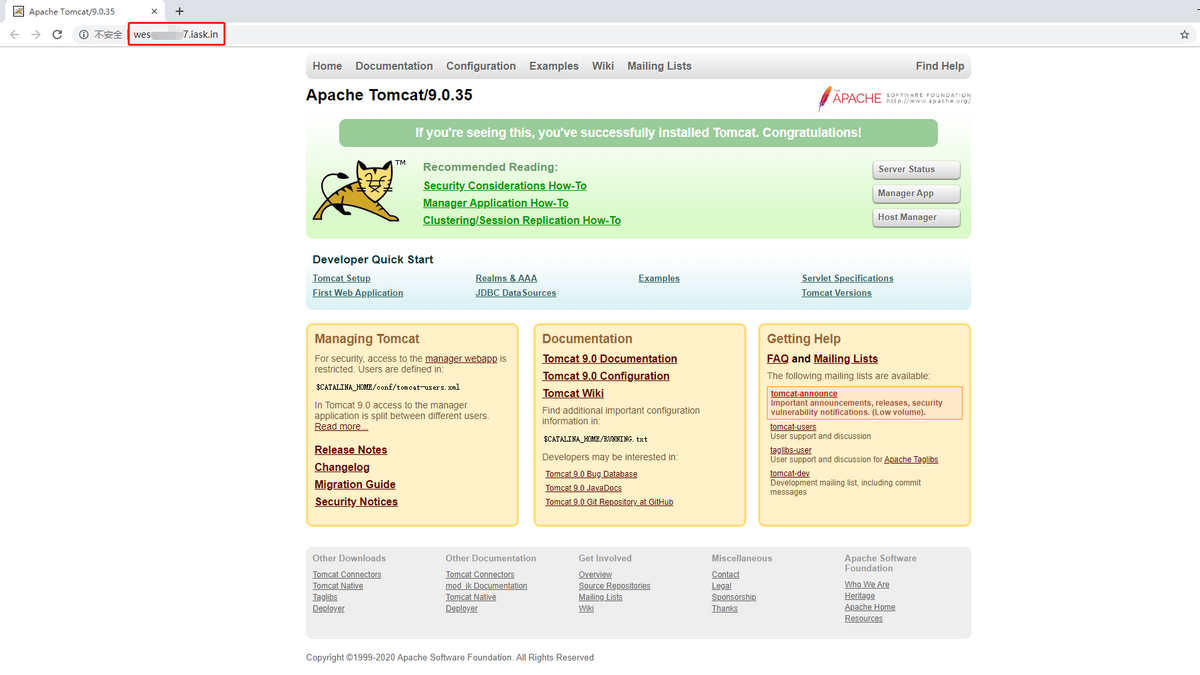Open the Servlet Specifications link

pyautogui.click(x=848, y=278)
